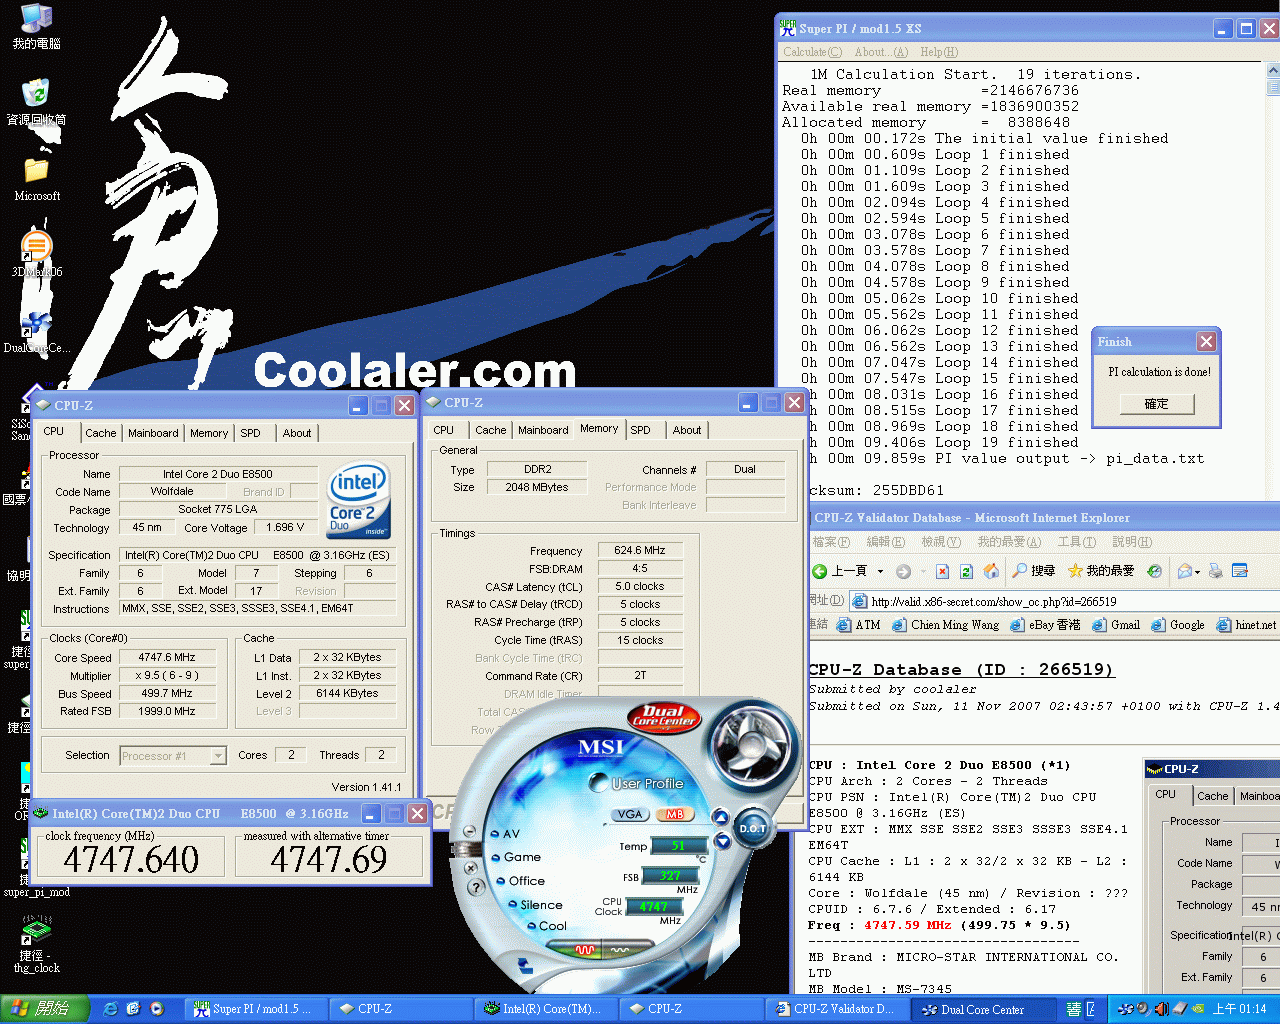Select the Game mode in Dual Core Center

pyautogui.click(x=517, y=857)
